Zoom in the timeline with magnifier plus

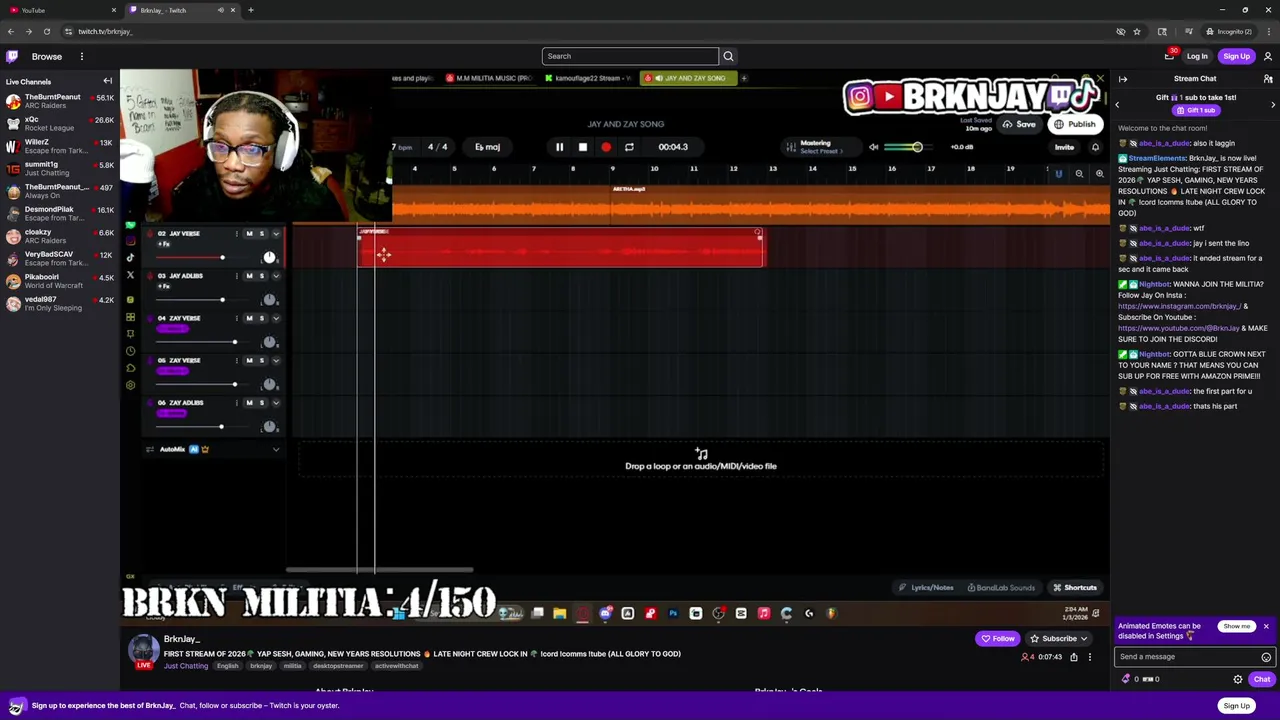(x=1099, y=174)
